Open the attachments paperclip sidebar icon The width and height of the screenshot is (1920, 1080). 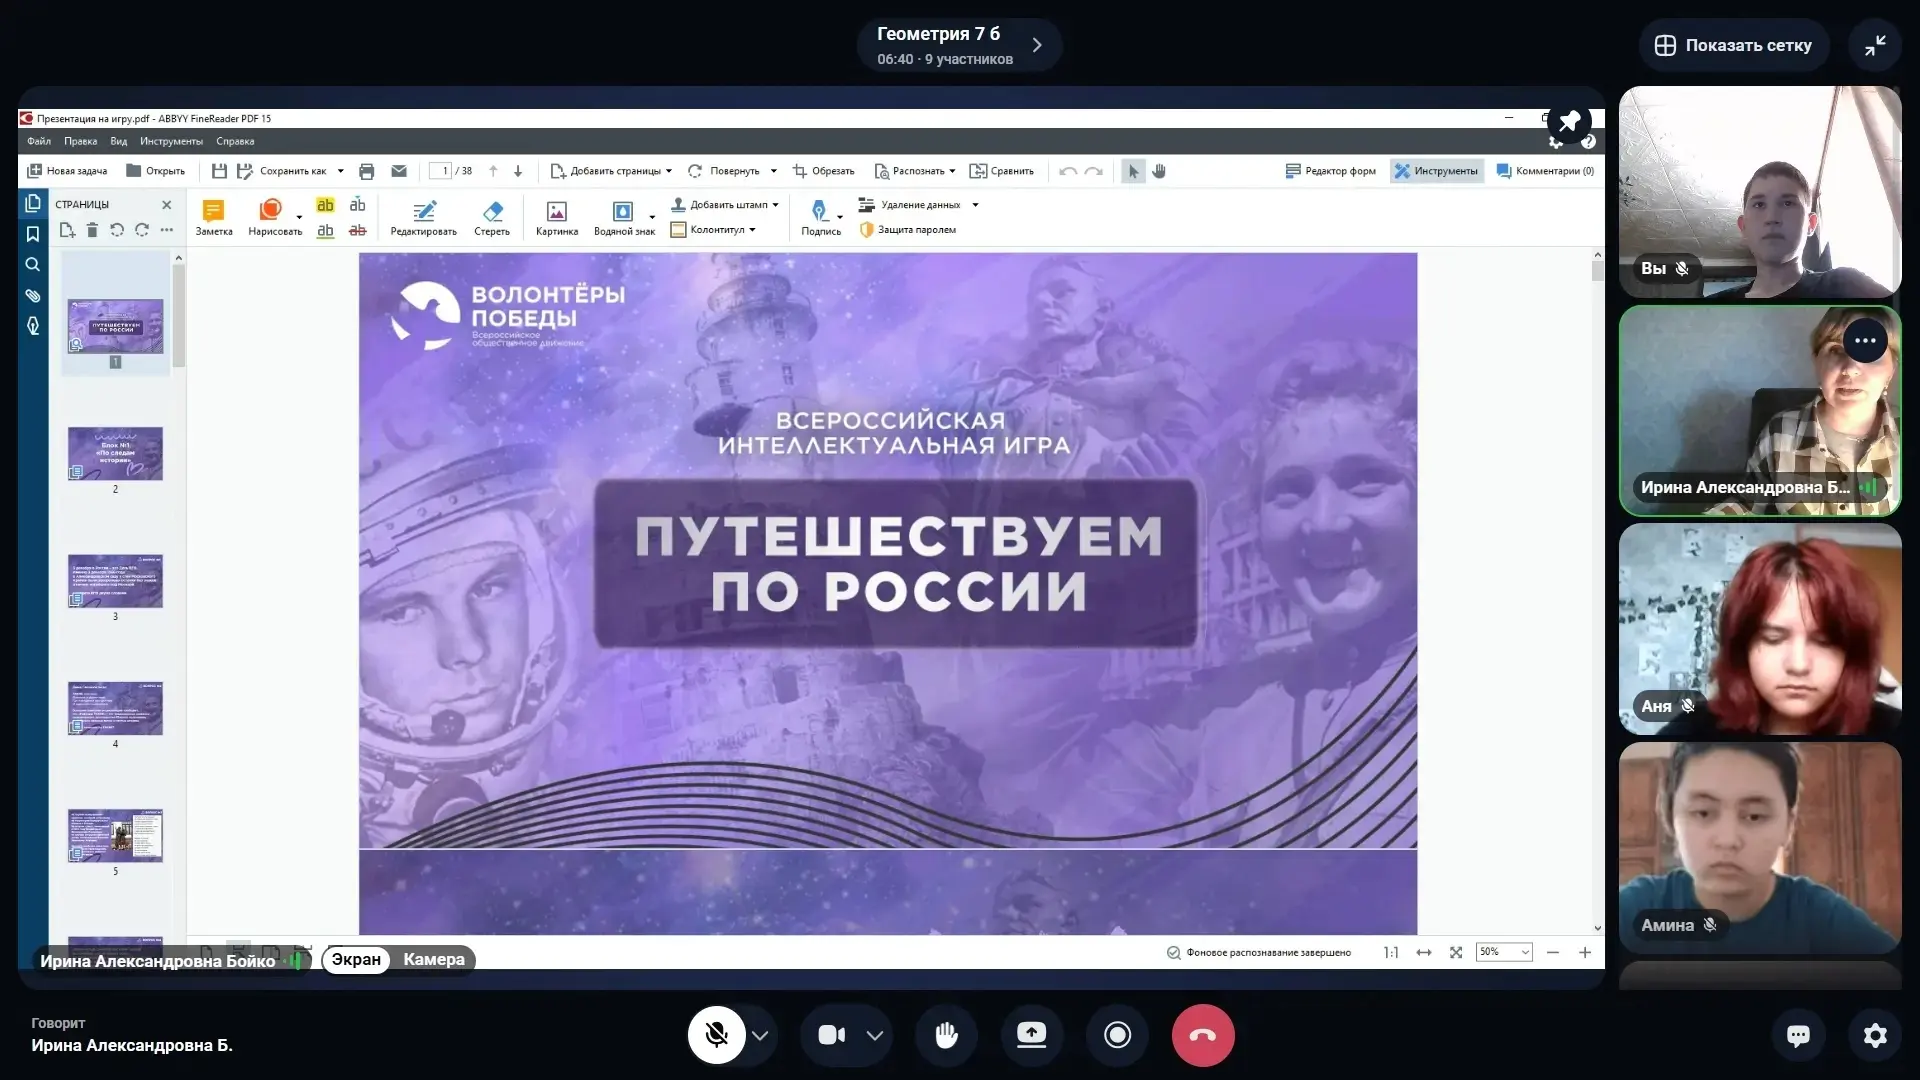point(33,296)
